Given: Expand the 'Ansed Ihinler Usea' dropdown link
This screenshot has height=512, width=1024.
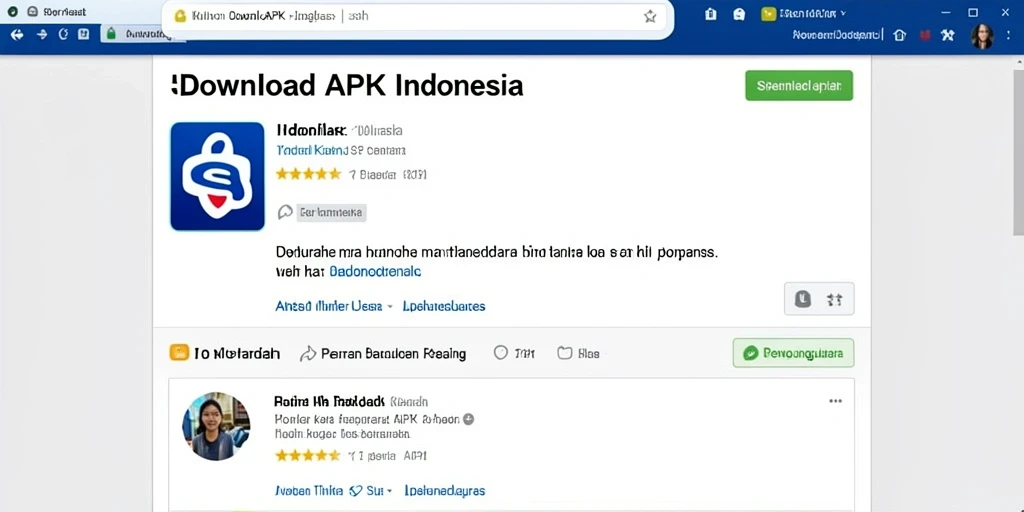Looking at the screenshot, I should 334,306.
